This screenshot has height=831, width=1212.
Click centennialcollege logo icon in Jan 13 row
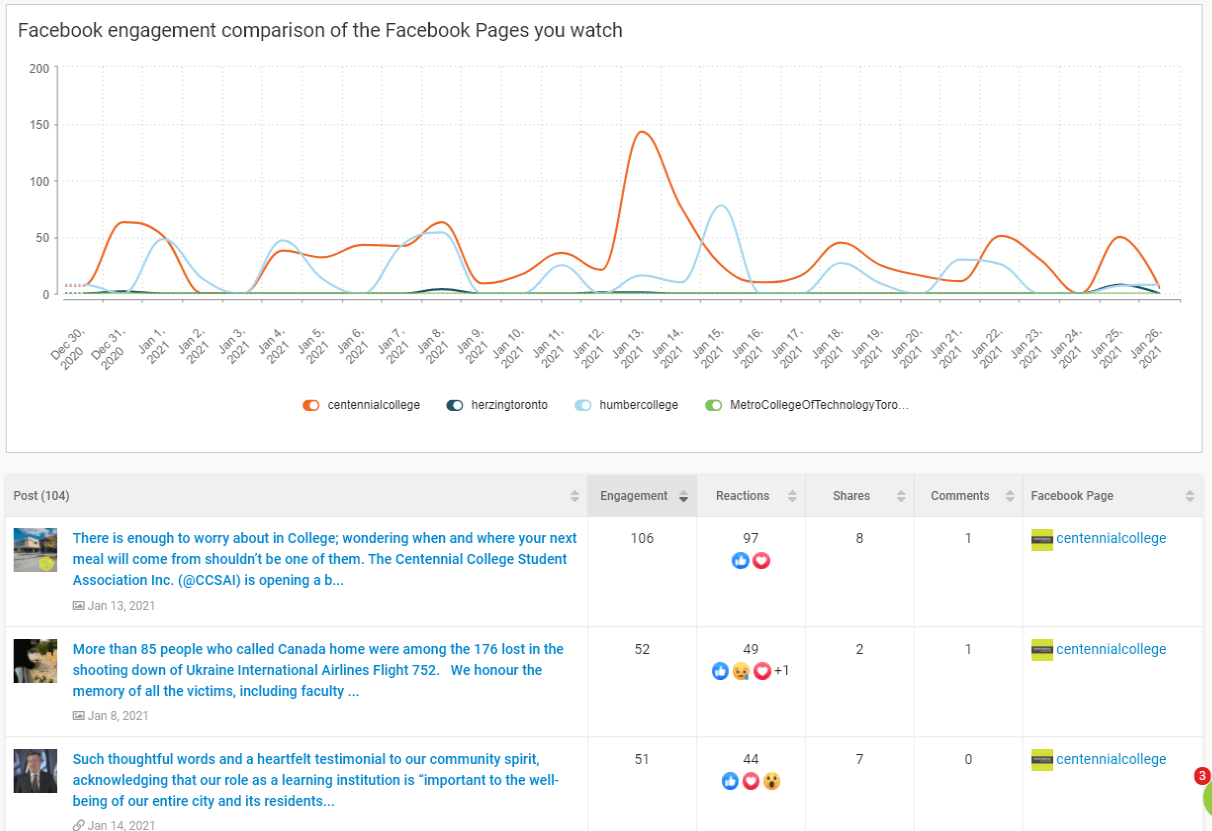pyautogui.click(x=1042, y=540)
